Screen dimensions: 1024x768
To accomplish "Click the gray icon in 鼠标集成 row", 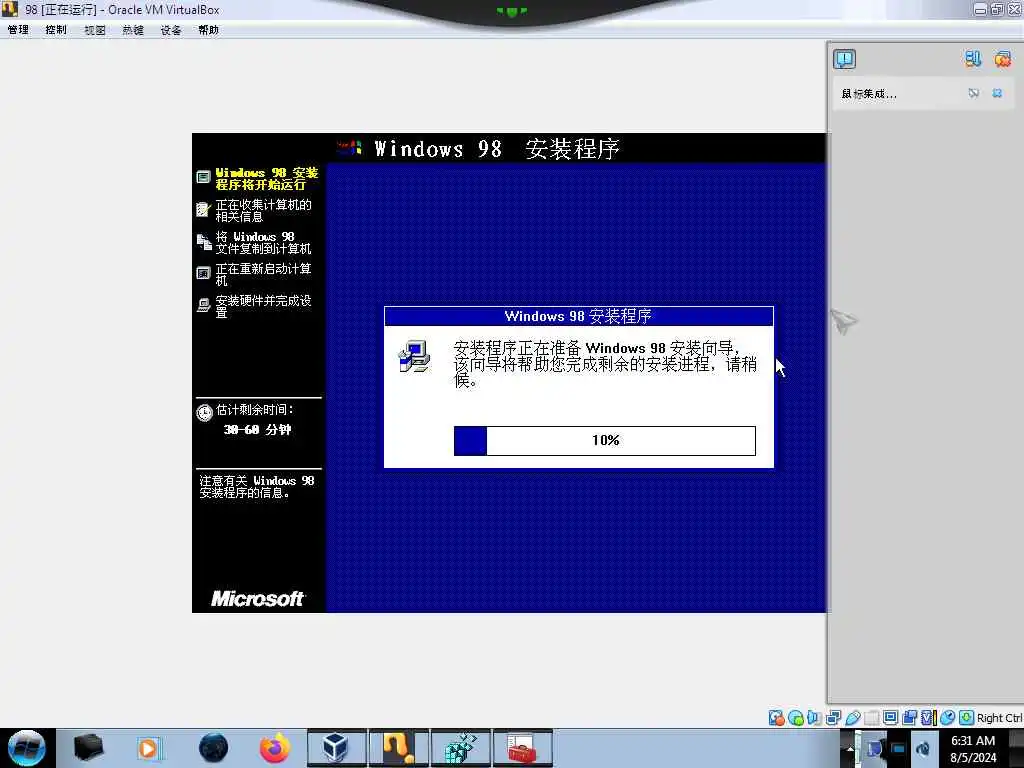I will 973,93.
